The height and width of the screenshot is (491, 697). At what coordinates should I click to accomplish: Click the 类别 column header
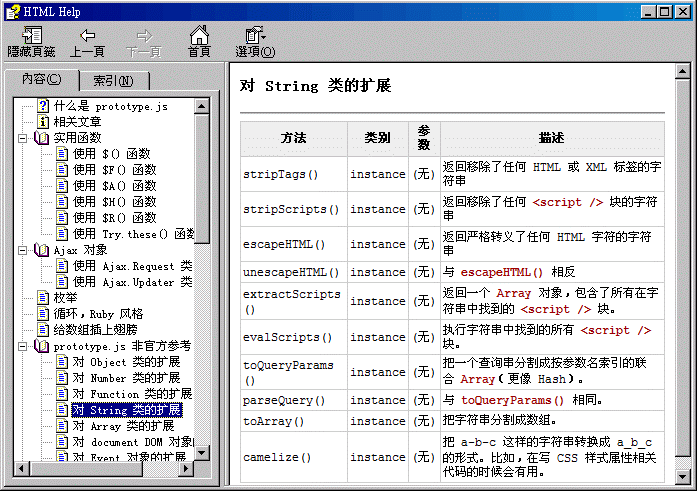[x=378, y=138]
